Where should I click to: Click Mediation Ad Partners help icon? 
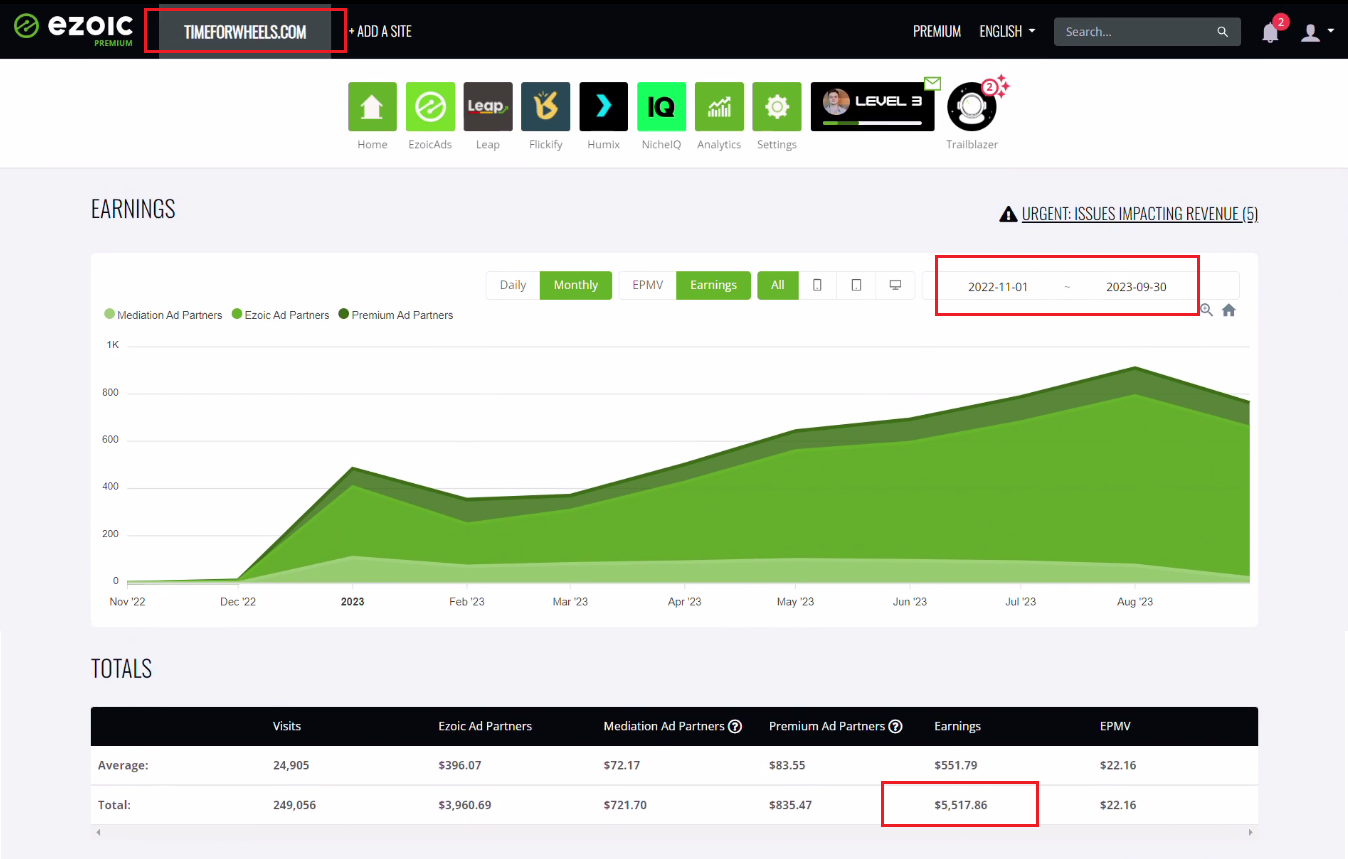pos(735,726)
